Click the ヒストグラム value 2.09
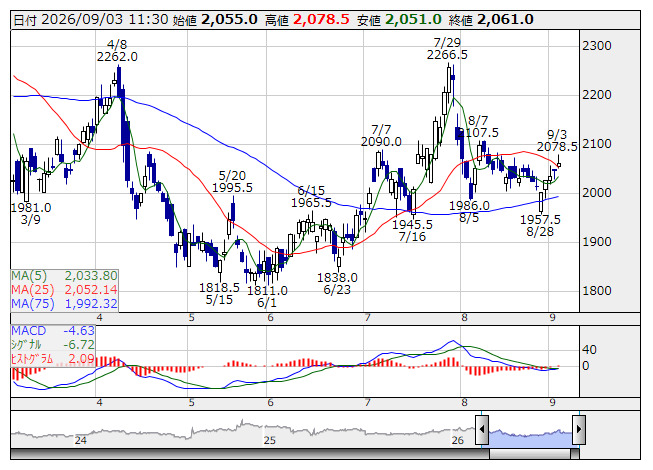 point(82,359)
